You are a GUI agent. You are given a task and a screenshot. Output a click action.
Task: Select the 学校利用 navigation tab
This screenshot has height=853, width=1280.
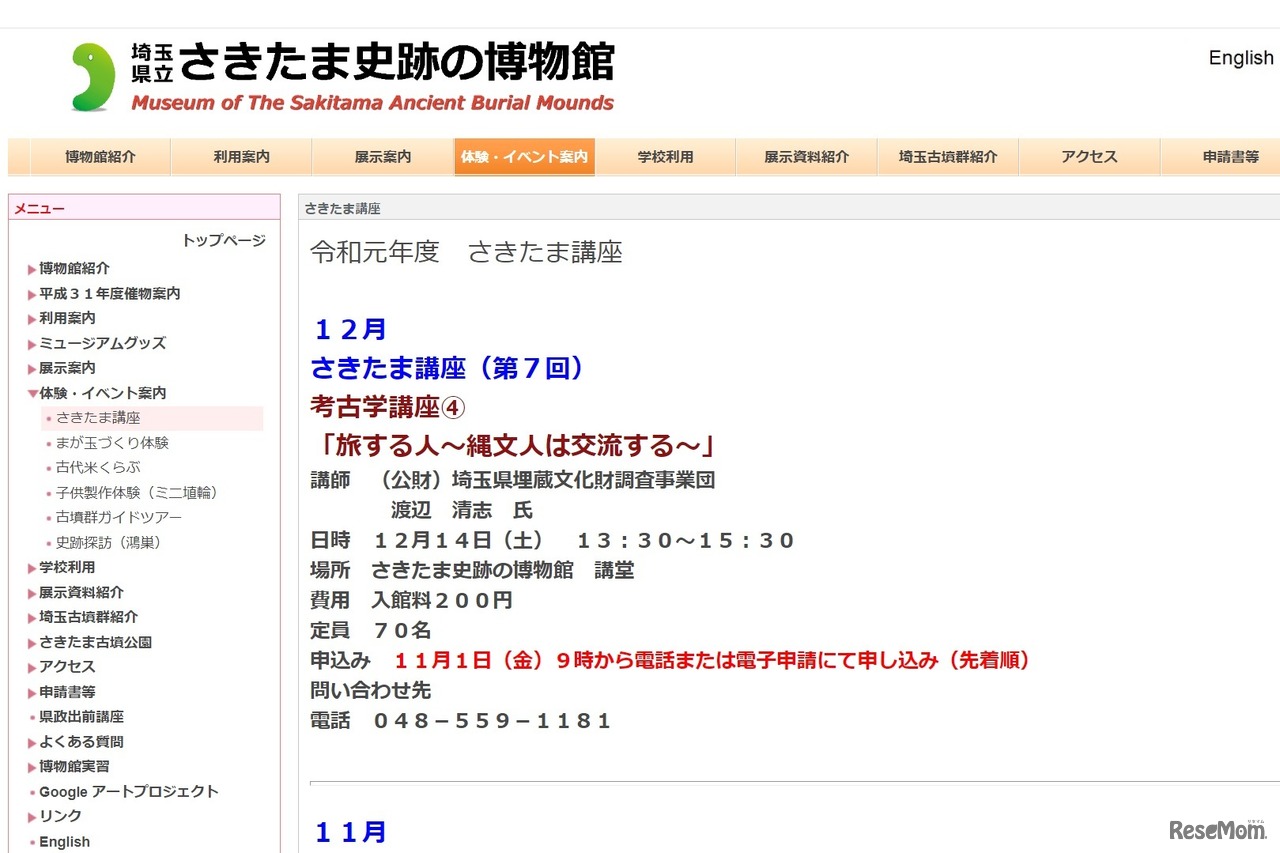pyautogui.click(x=665, y=156)
